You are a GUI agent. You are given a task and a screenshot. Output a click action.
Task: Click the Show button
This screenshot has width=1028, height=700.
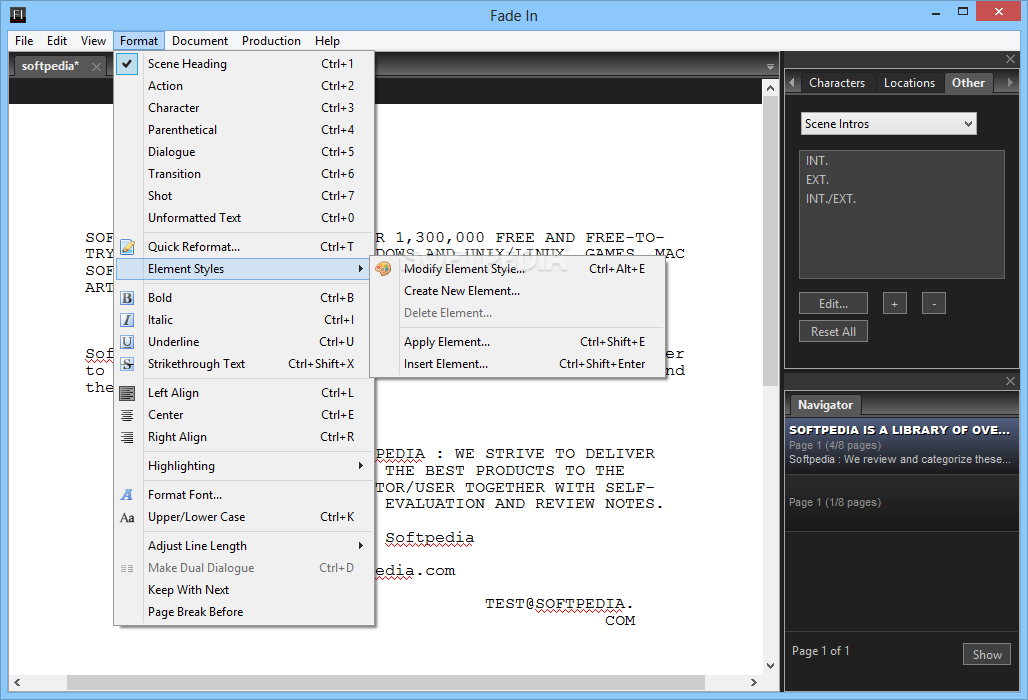987,654
